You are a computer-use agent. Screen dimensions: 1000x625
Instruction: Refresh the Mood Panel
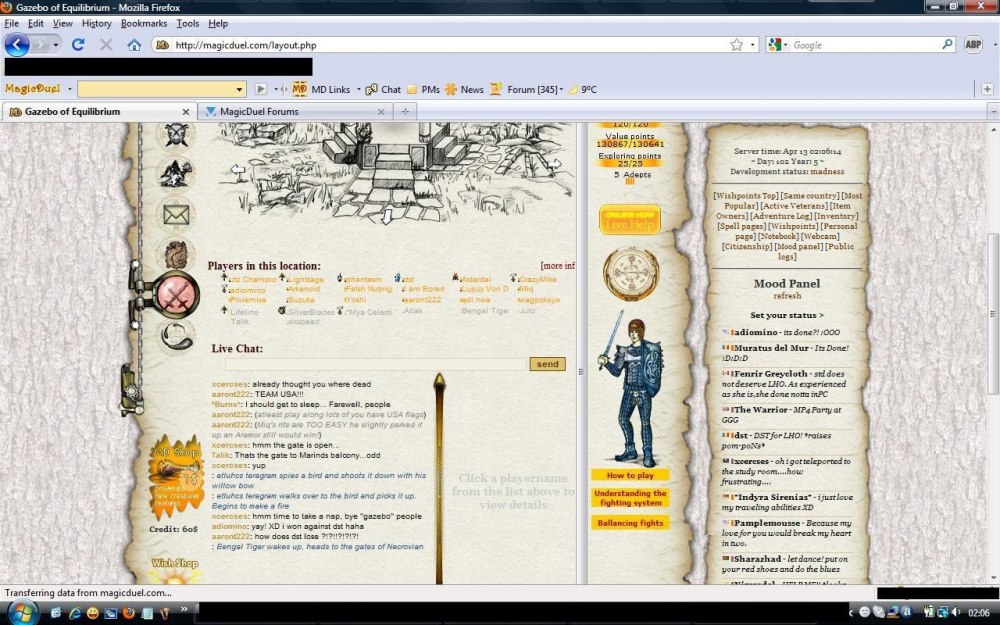click(787, 296)
